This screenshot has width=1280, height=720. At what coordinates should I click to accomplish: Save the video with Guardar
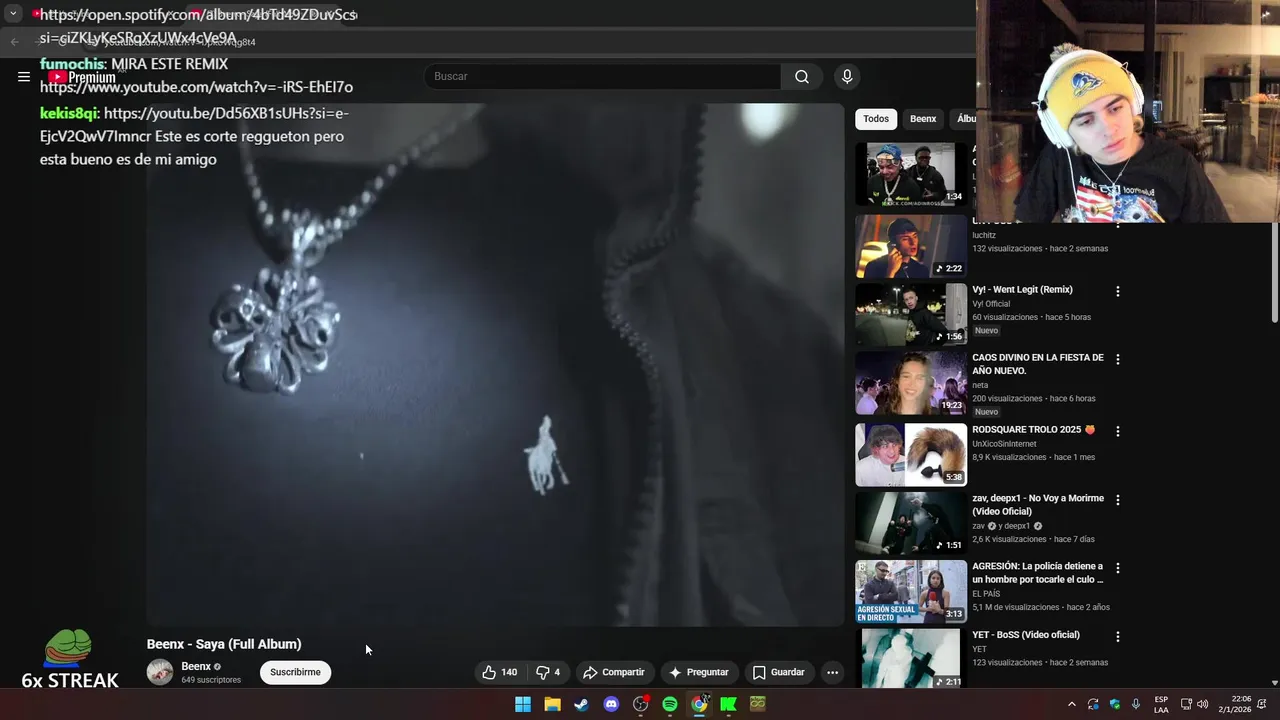pyautogui.click(x=778, y=672)
